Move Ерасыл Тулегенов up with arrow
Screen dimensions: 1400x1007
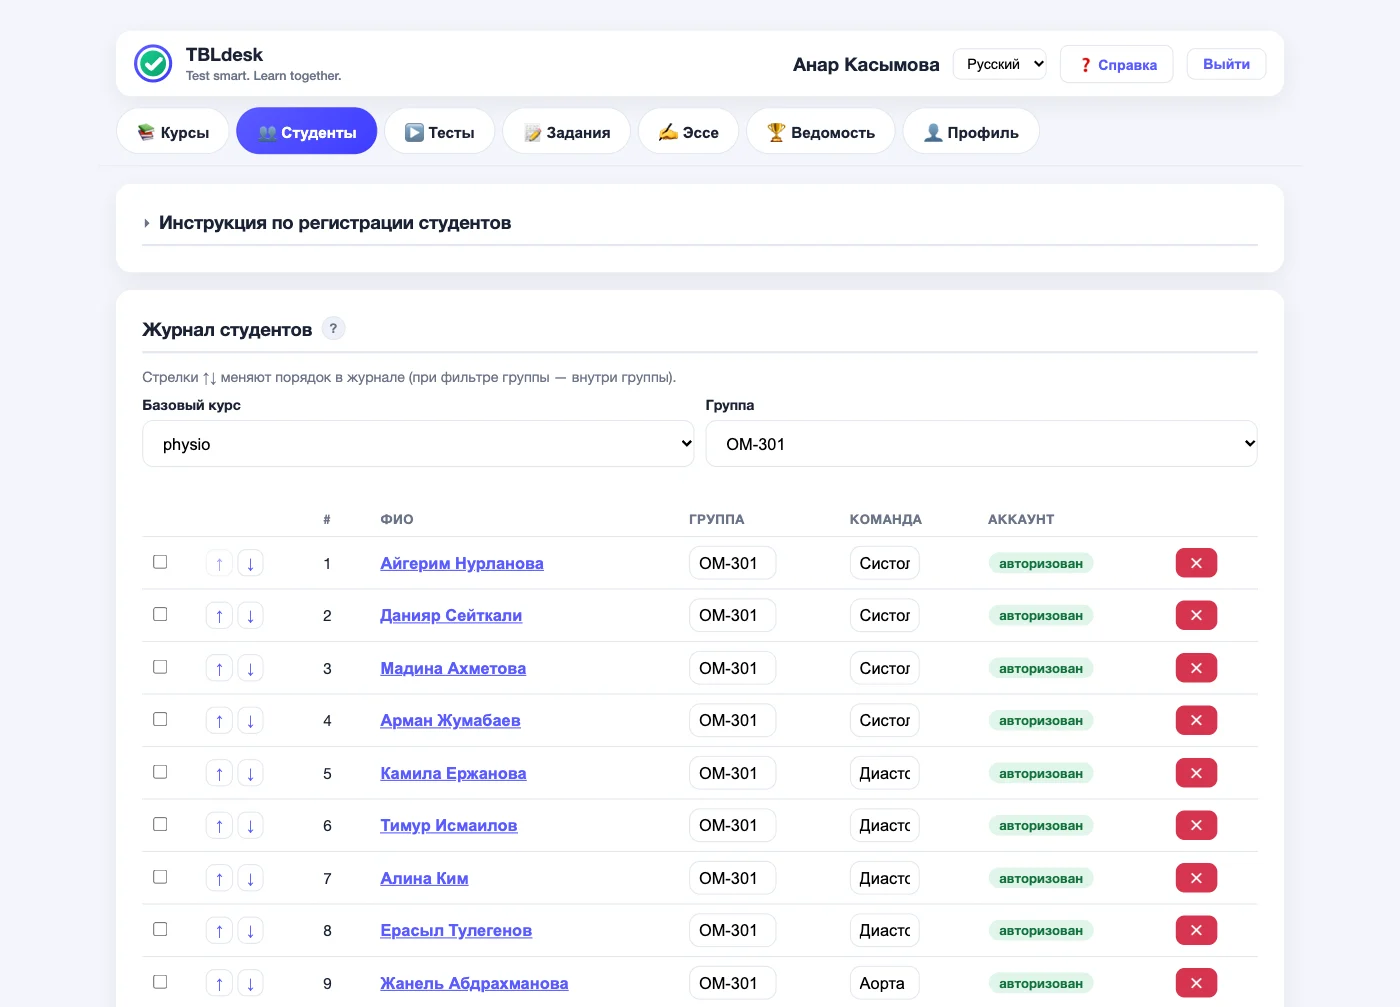219,931
